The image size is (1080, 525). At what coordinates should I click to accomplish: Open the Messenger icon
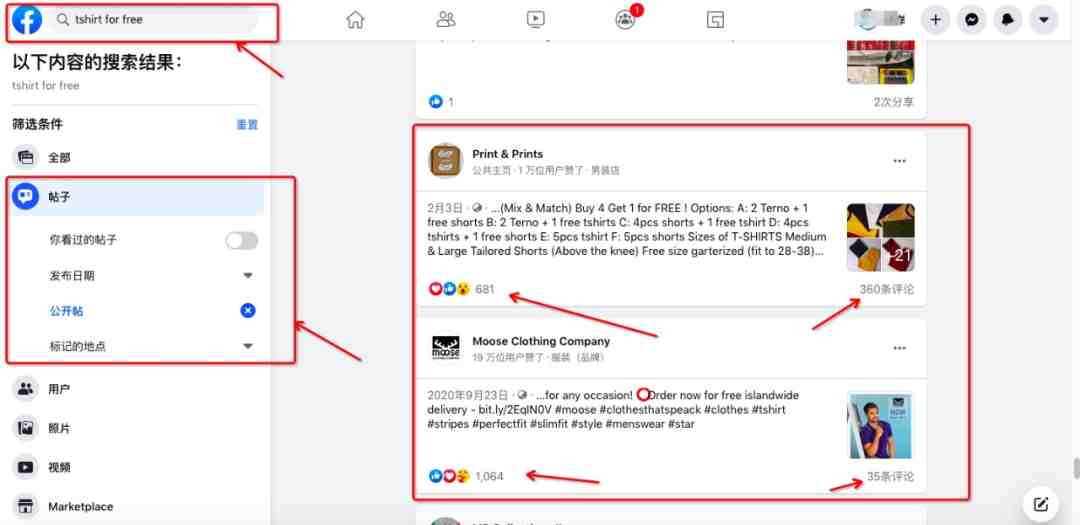coord(972,20)
